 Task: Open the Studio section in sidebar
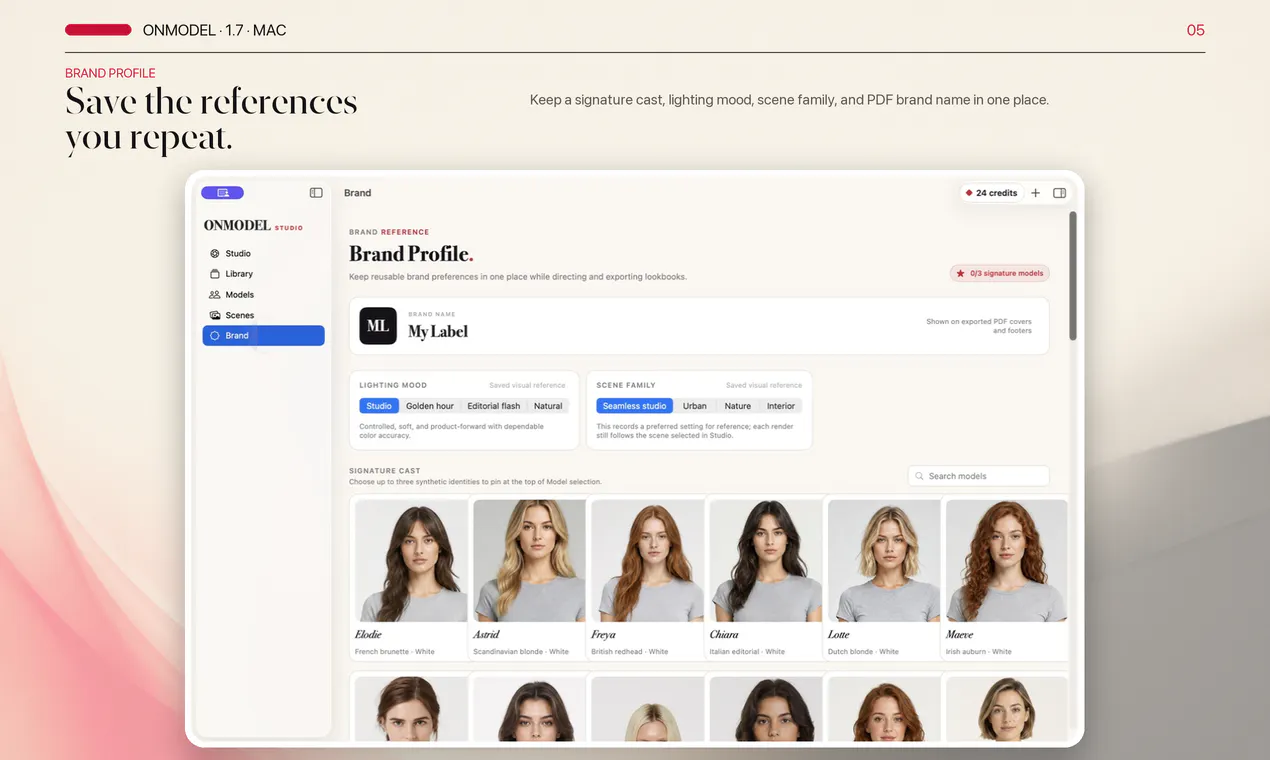click(x=264, y=254)
